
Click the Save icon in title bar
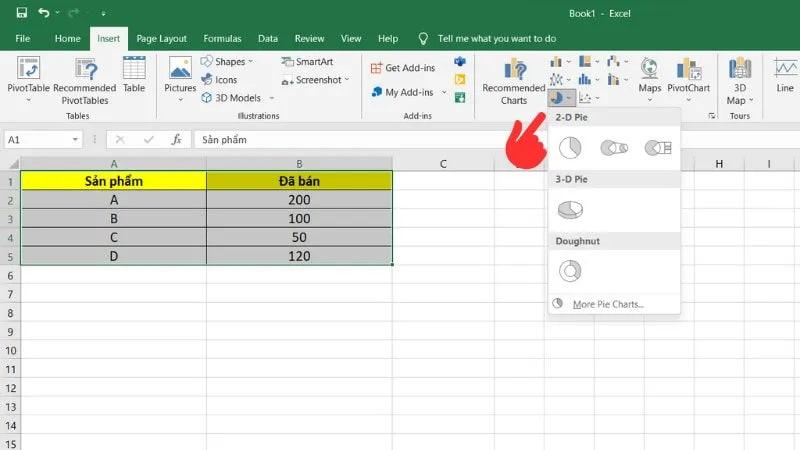pos(21,13)
